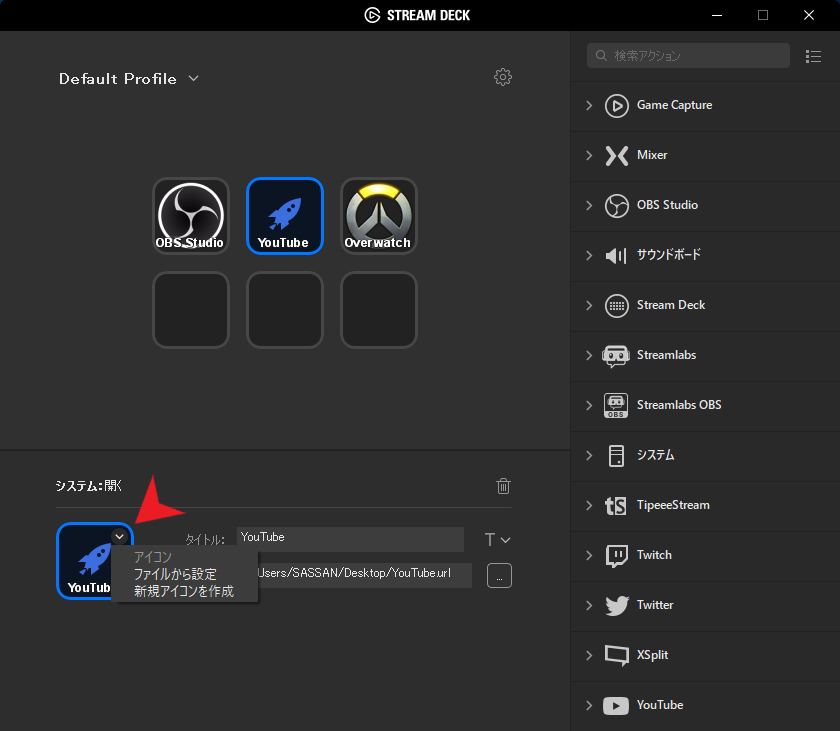
Task: Expand the Twitch category arrow
Action: [589, 555]
